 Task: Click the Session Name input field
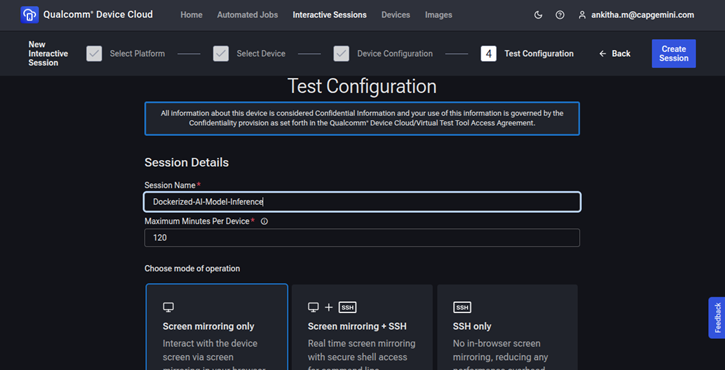(x=362, y=202)
